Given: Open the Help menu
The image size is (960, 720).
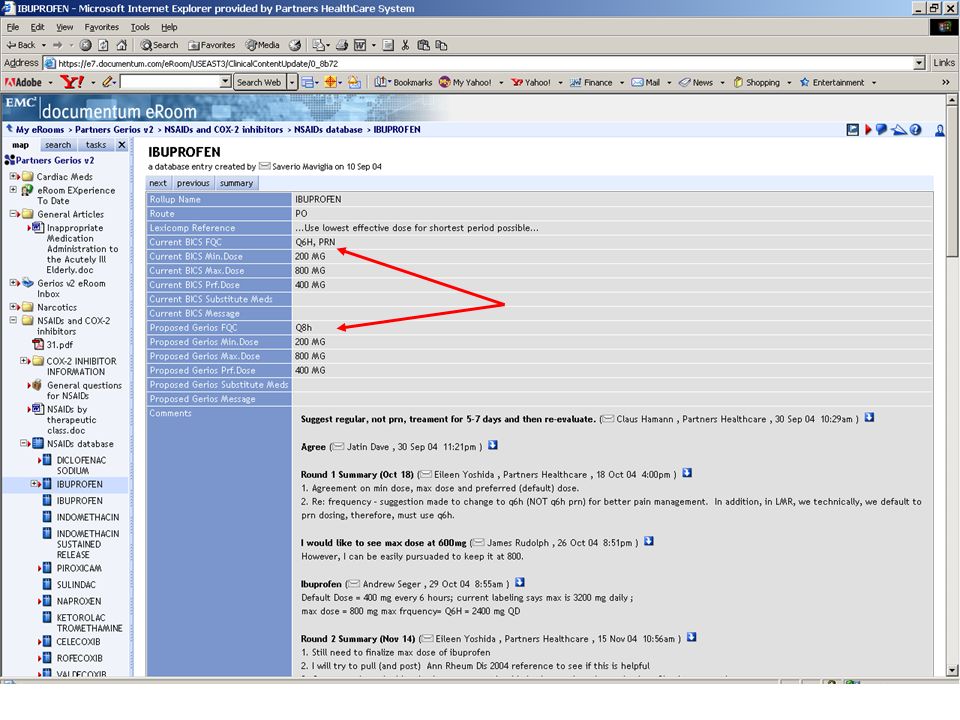Looking at the screenshot, I should point(169,27).
